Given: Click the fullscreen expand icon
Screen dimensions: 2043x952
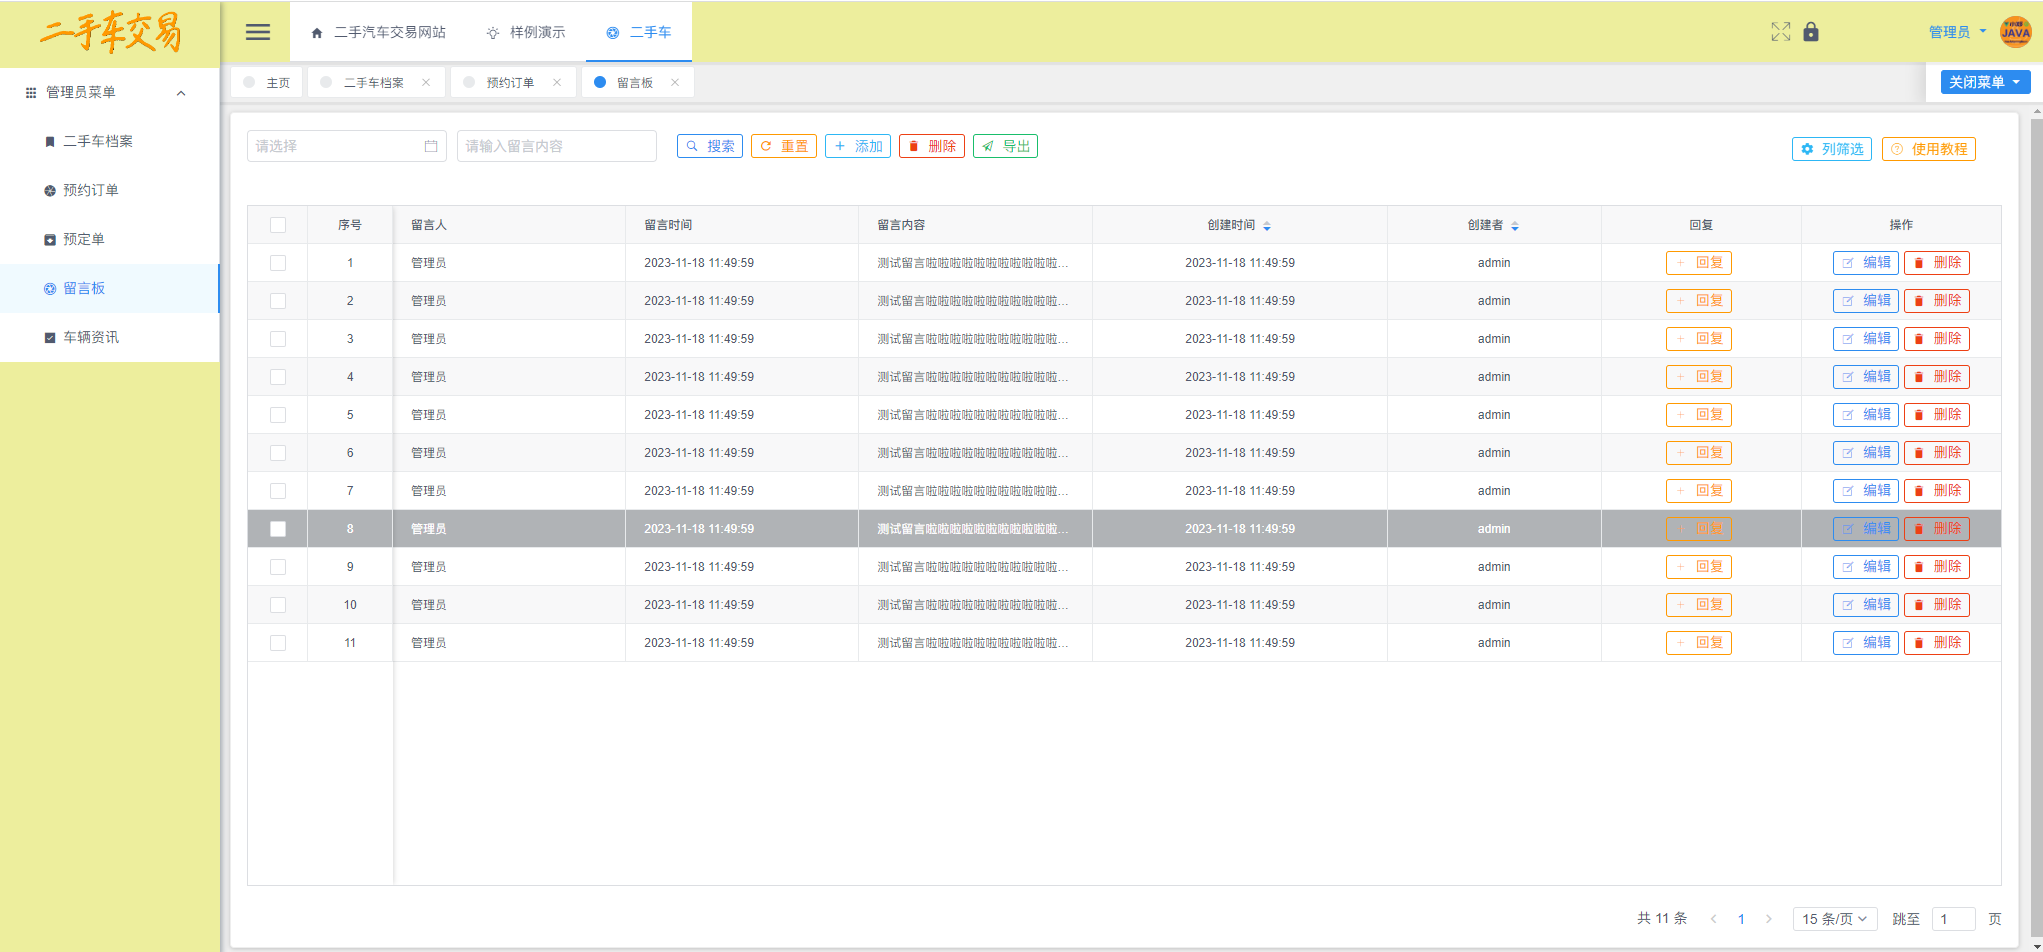Looking at the screenshot, I should tap(1780, 32).
